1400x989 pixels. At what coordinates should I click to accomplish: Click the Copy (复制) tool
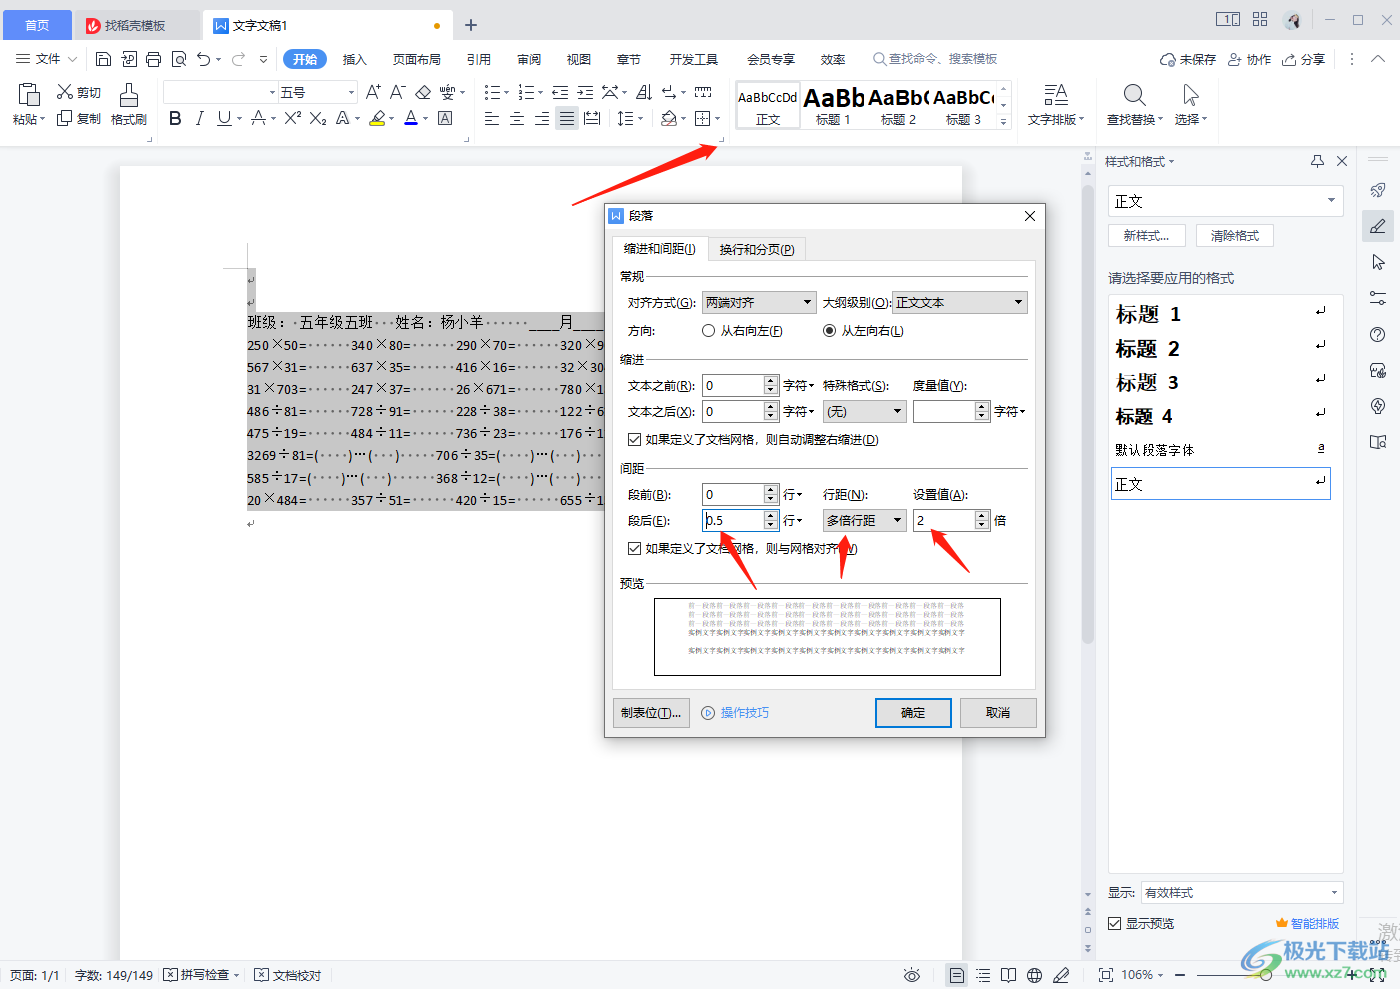tap(78, 118)
